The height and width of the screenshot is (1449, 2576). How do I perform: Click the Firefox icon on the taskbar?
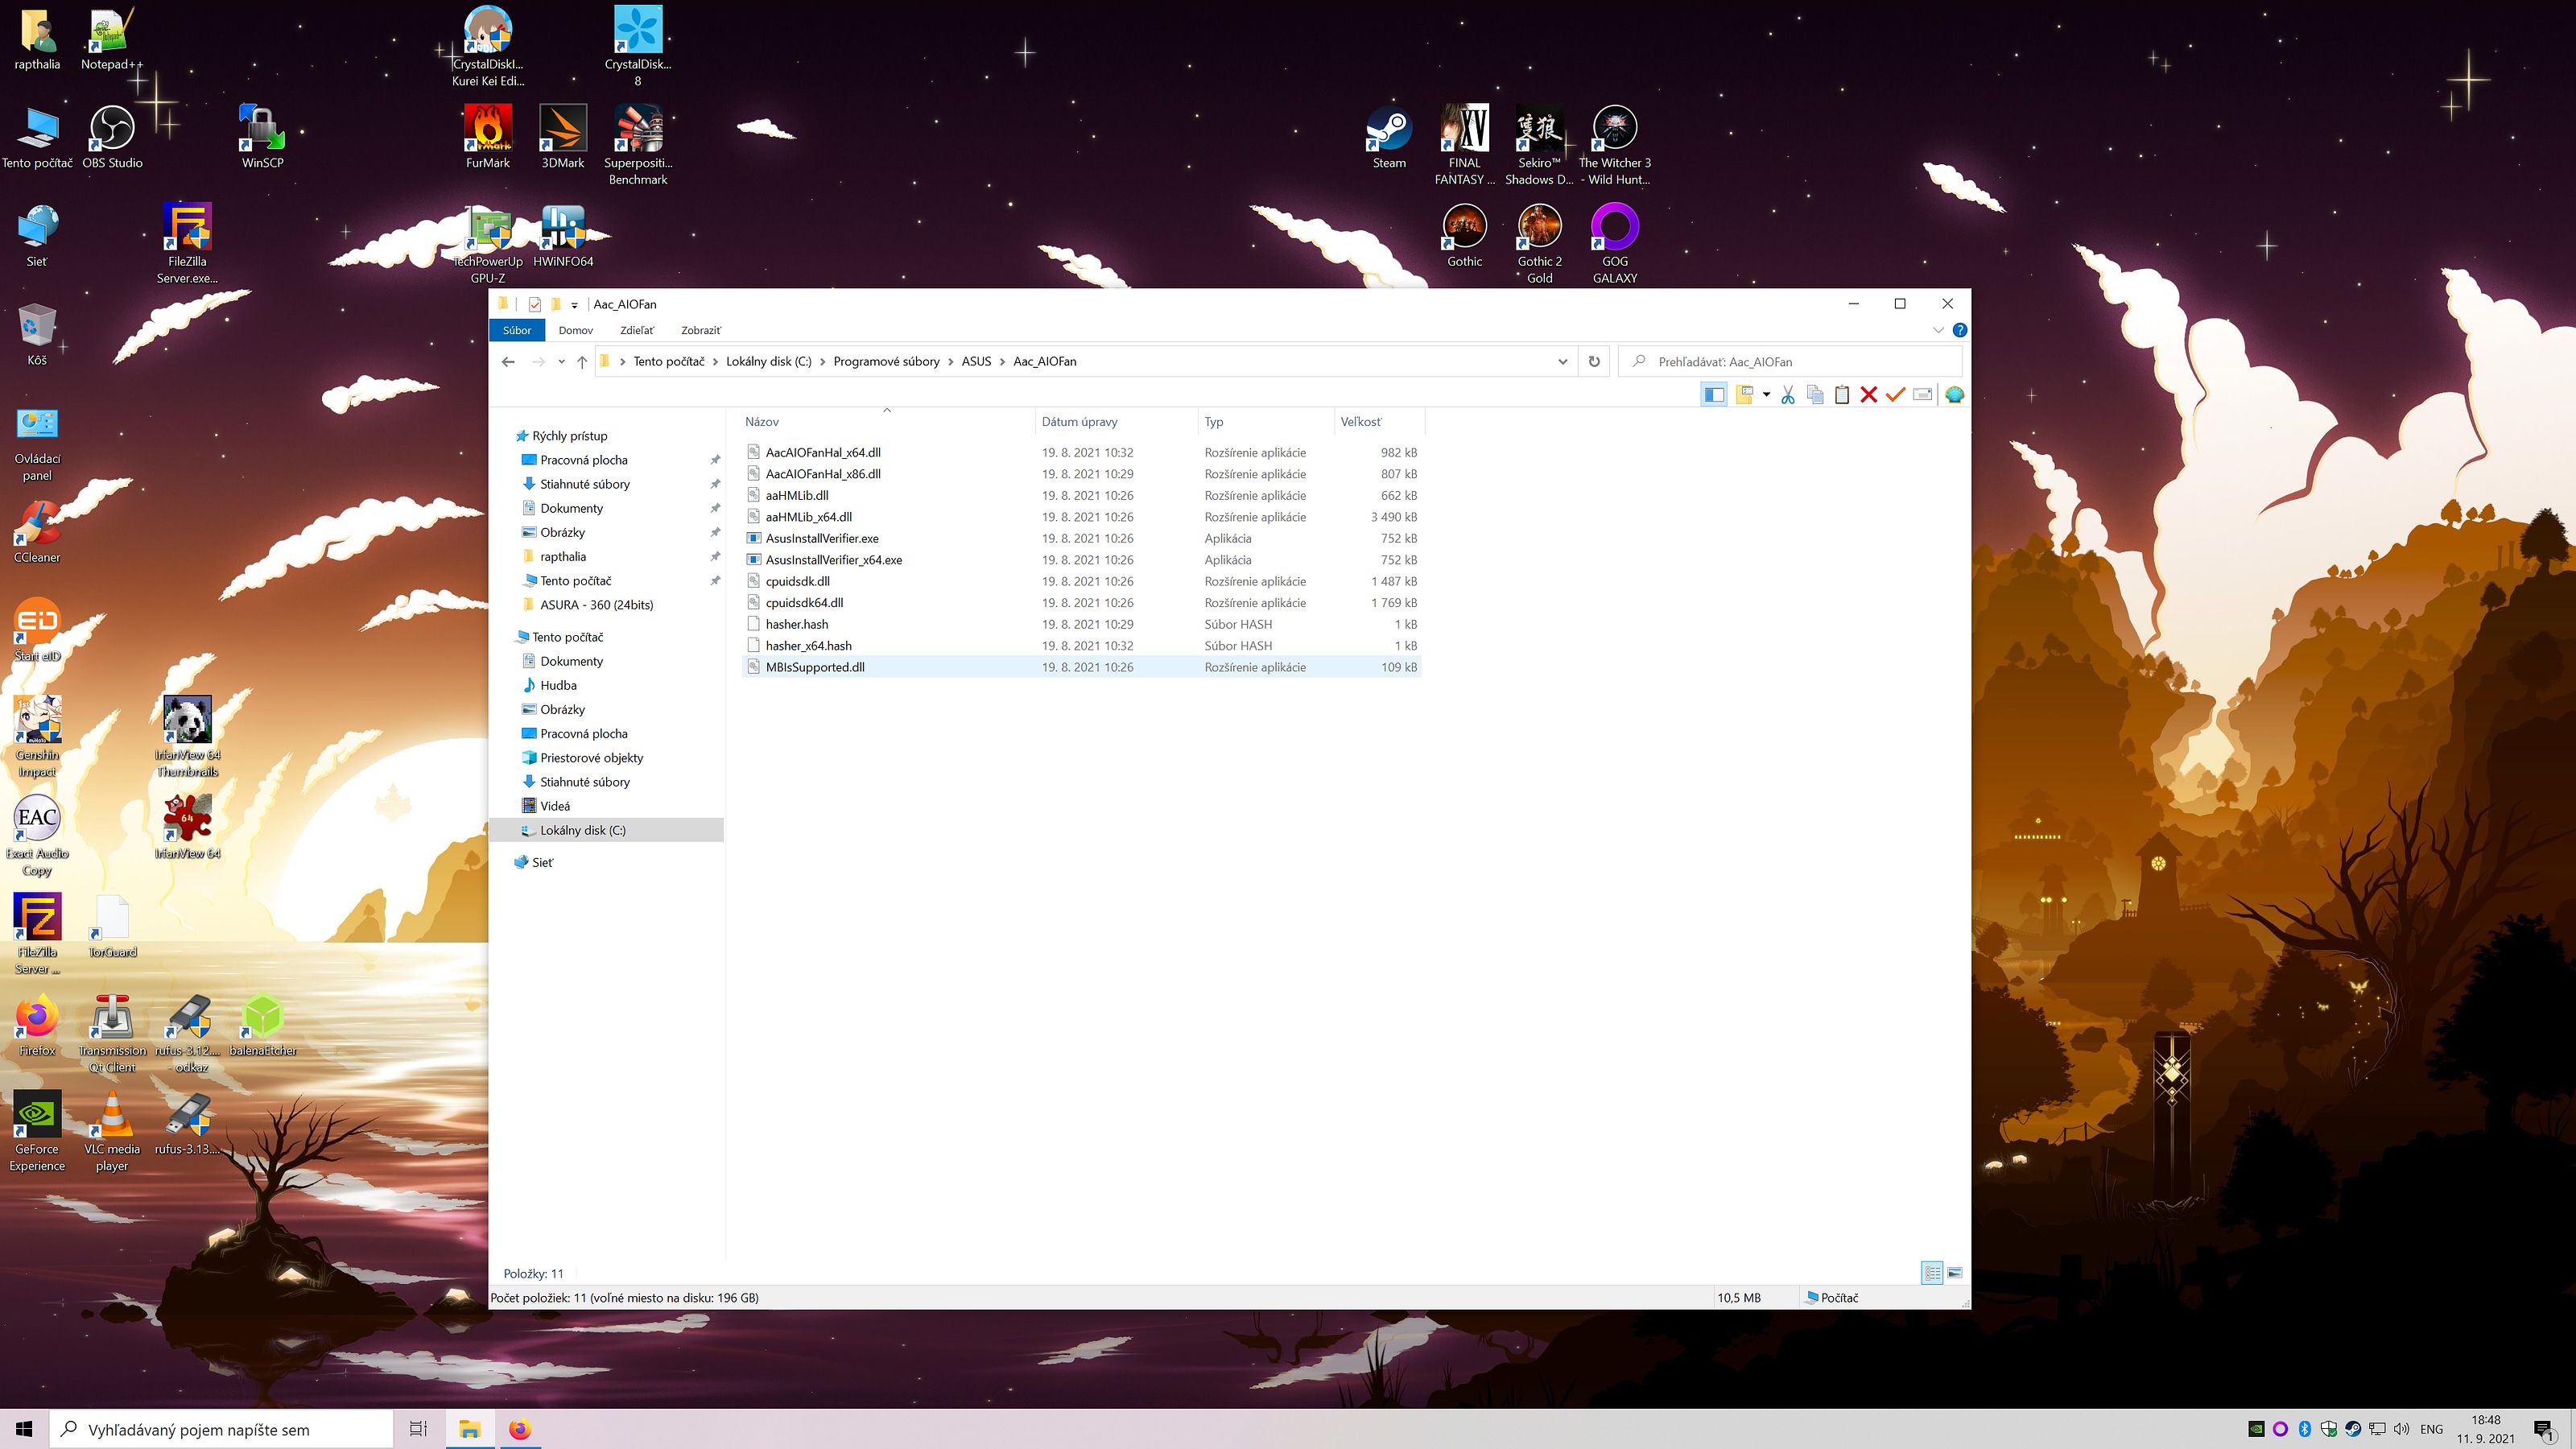519,1429
